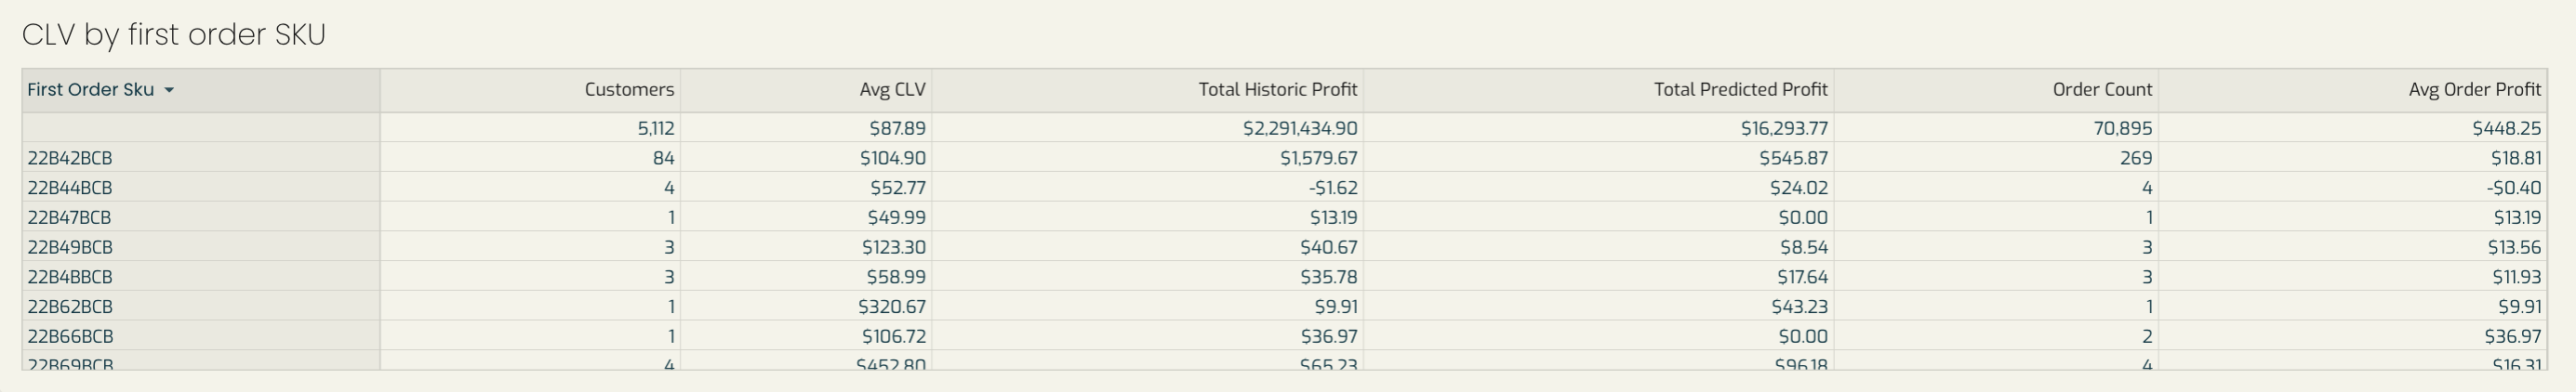Viewport: 2576px width, 392px height.
Task: Click the sort arrow beside First Order Sku
Action: pos(169,90)
